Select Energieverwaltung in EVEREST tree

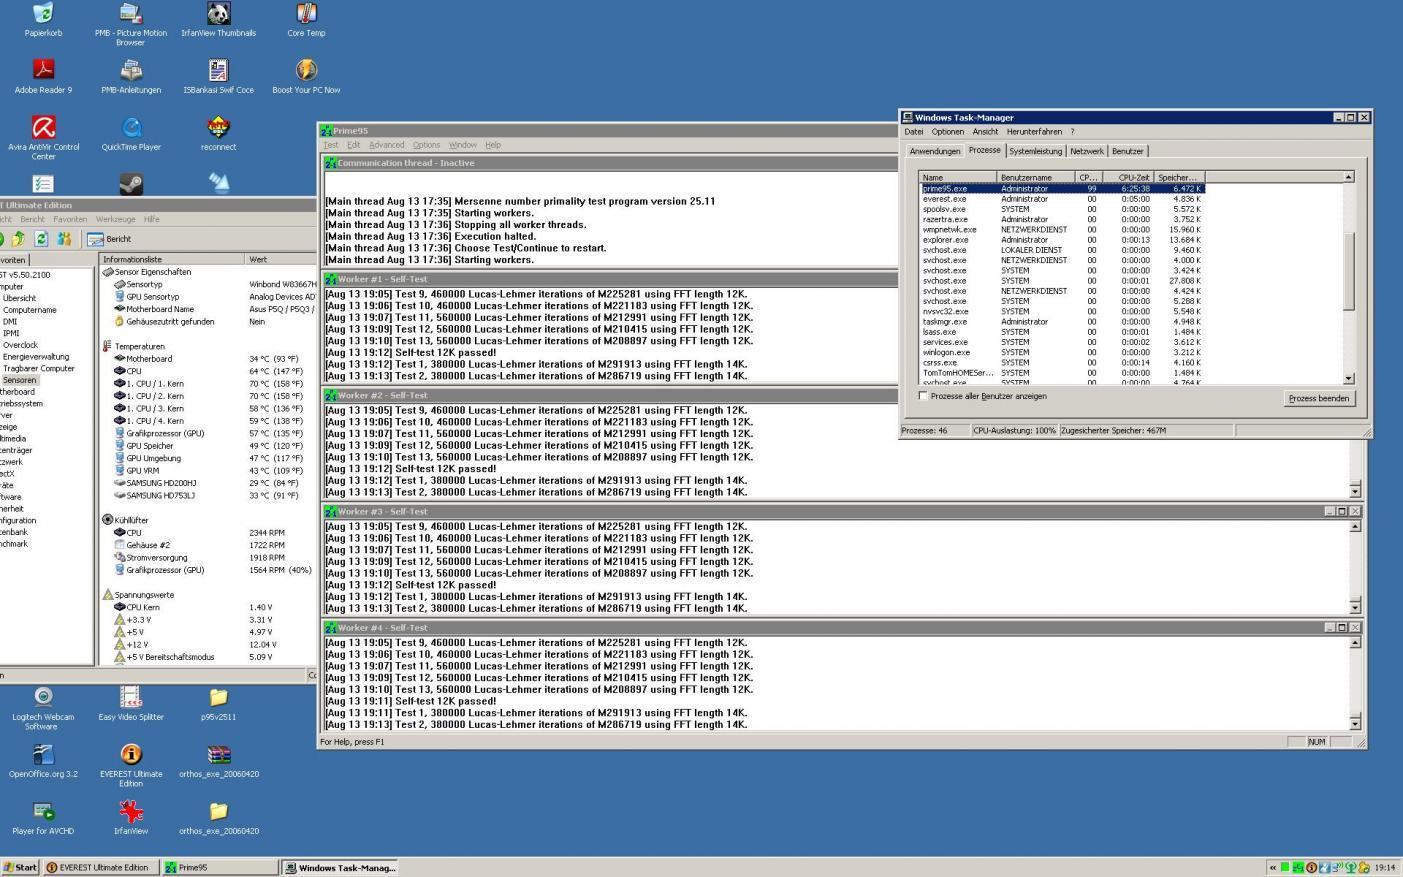point(36,357)
